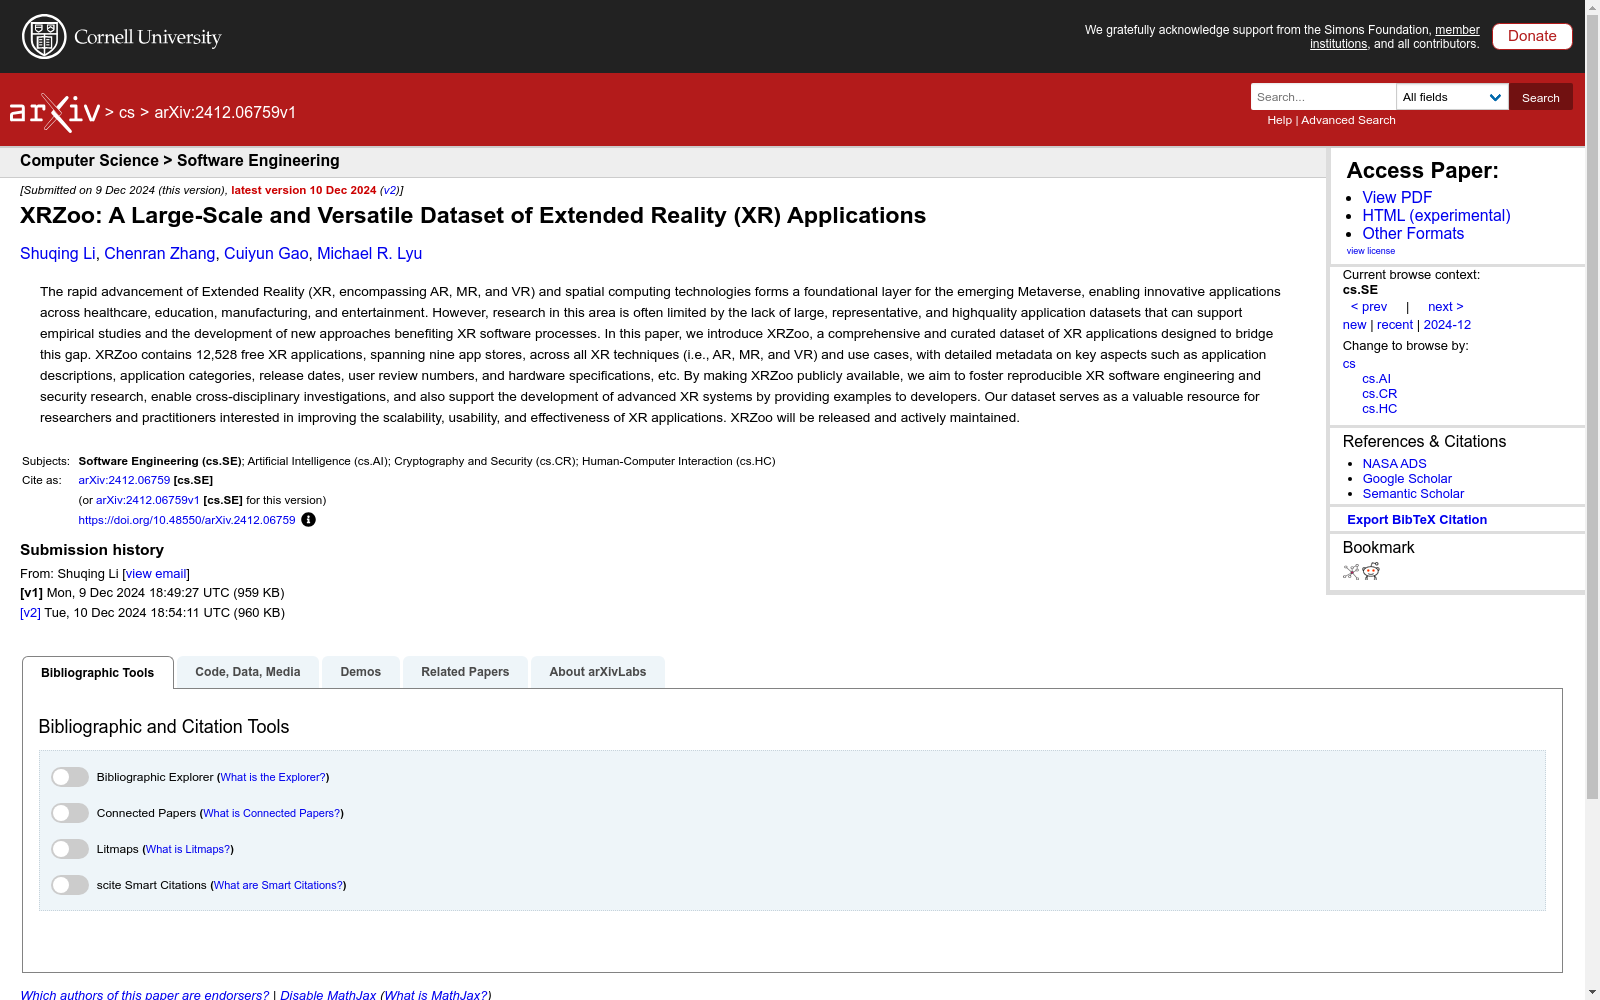Toggle the Bibliographic Explorer switch

tap(70, 777)
